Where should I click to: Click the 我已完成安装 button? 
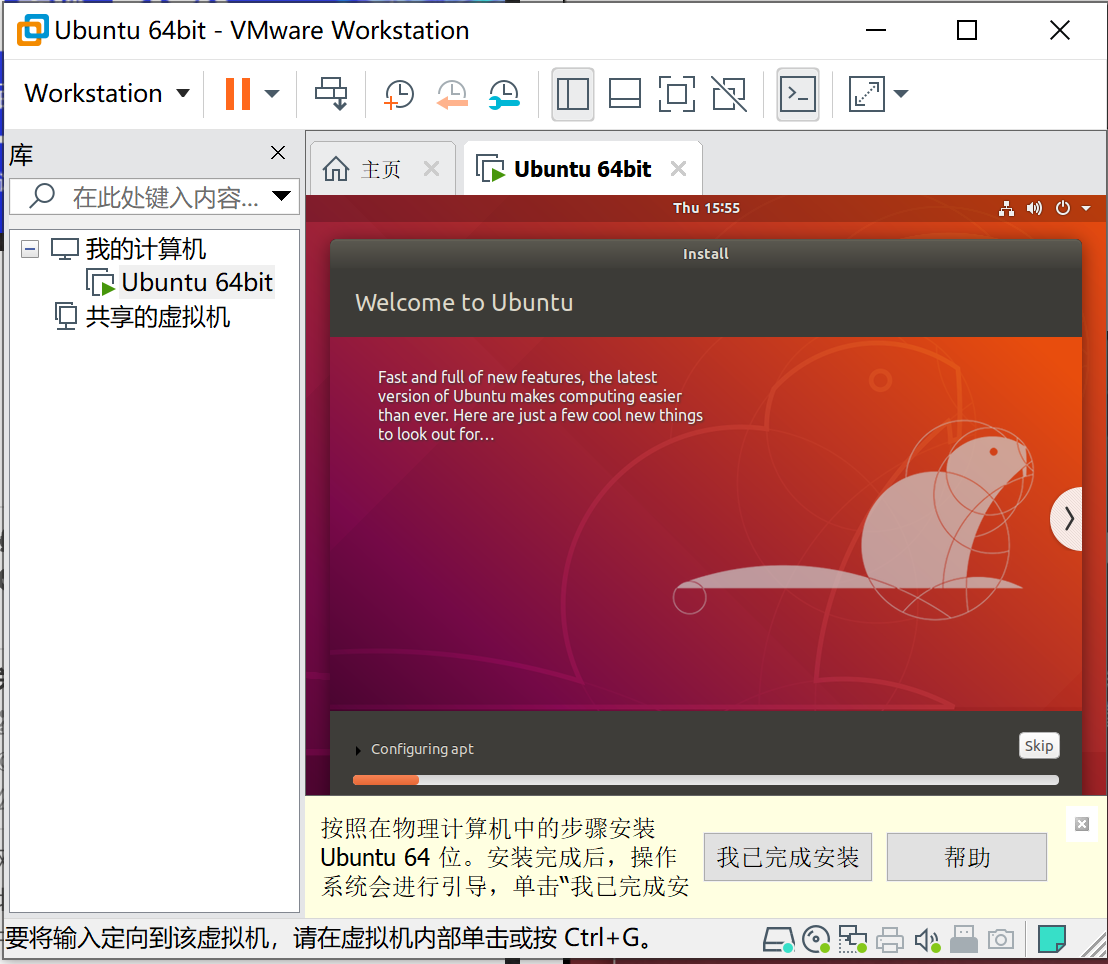tap(788, 857)
